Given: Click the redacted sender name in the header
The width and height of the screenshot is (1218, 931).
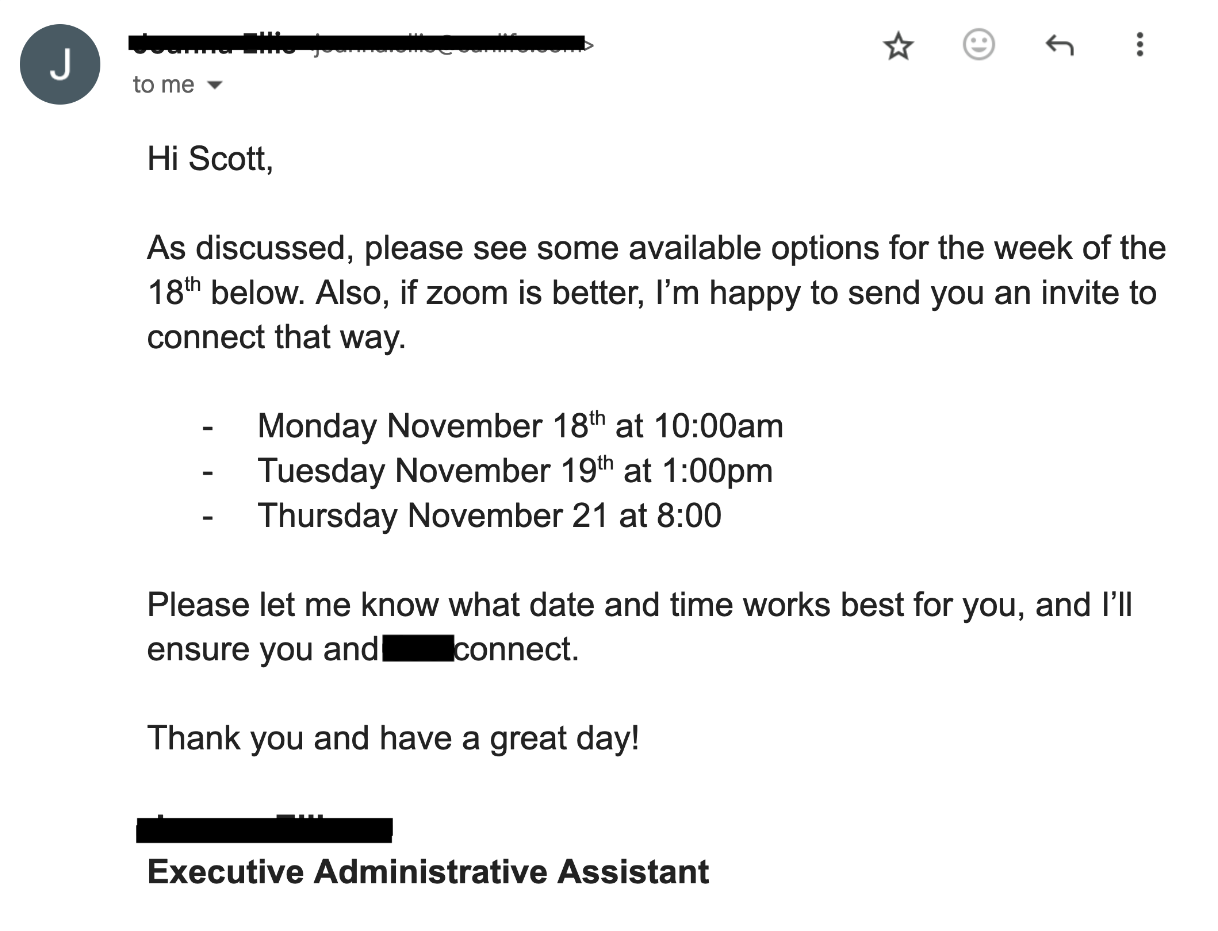Looking at the screenshot, I should coord(214,43).
